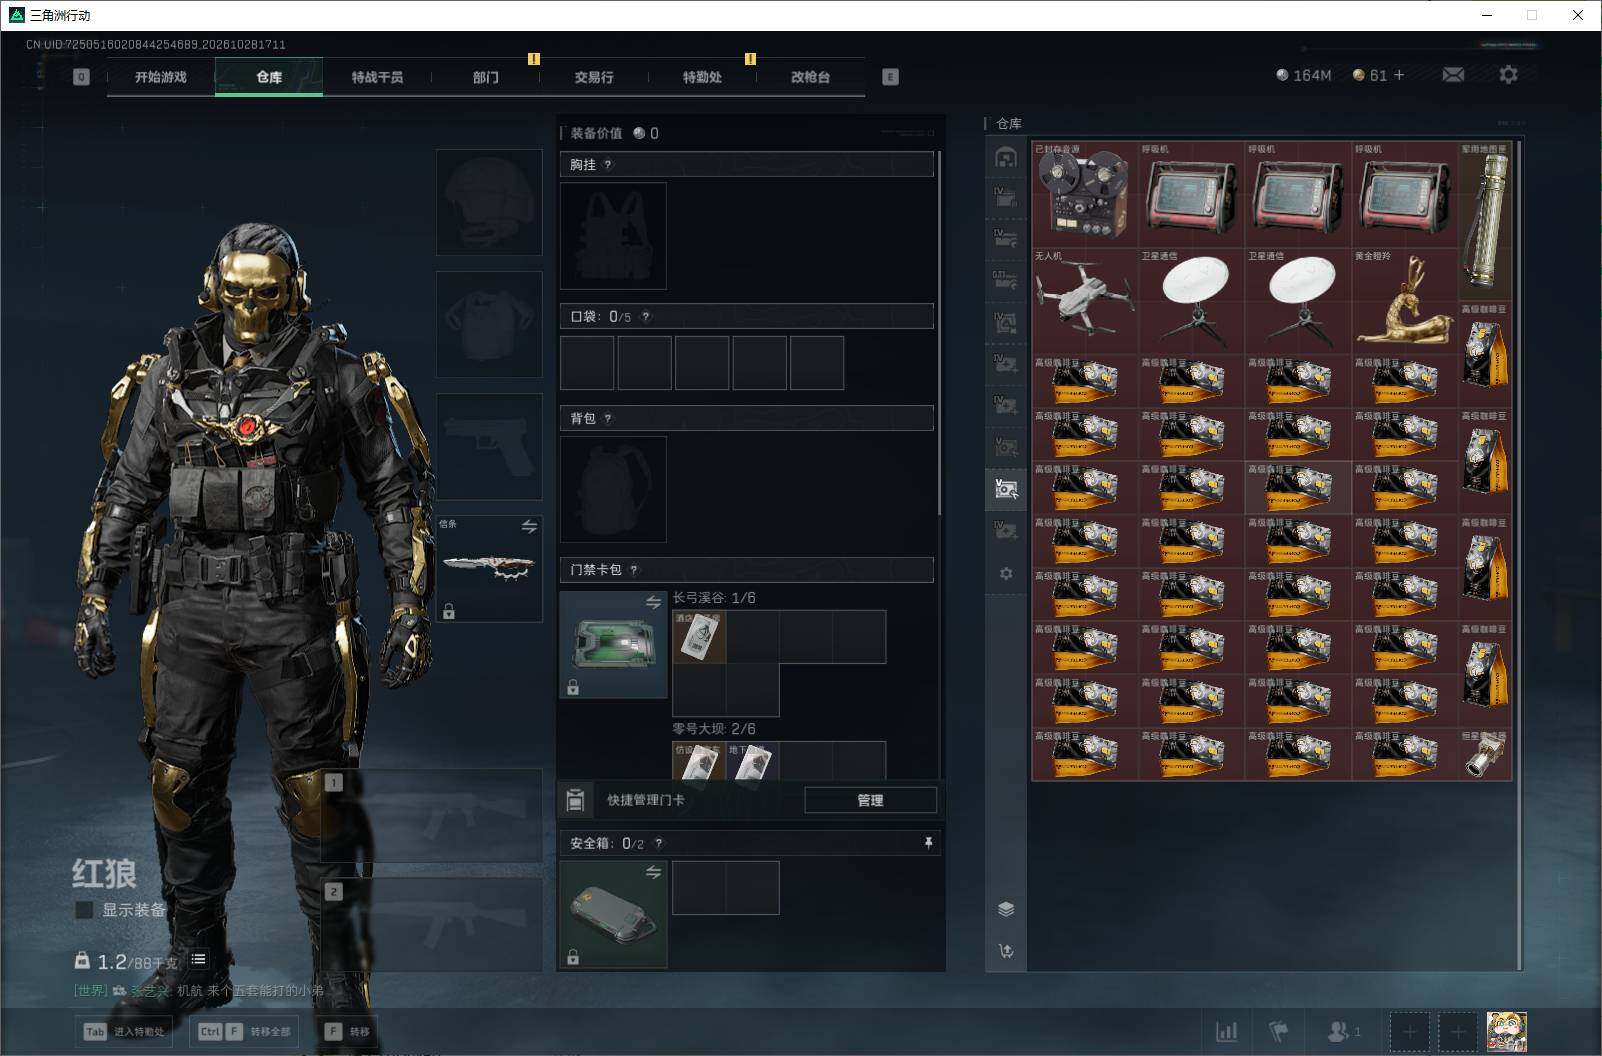
Task: Click the empty chest rig slot
Action: pyautogui.click(x=613, y=236)
